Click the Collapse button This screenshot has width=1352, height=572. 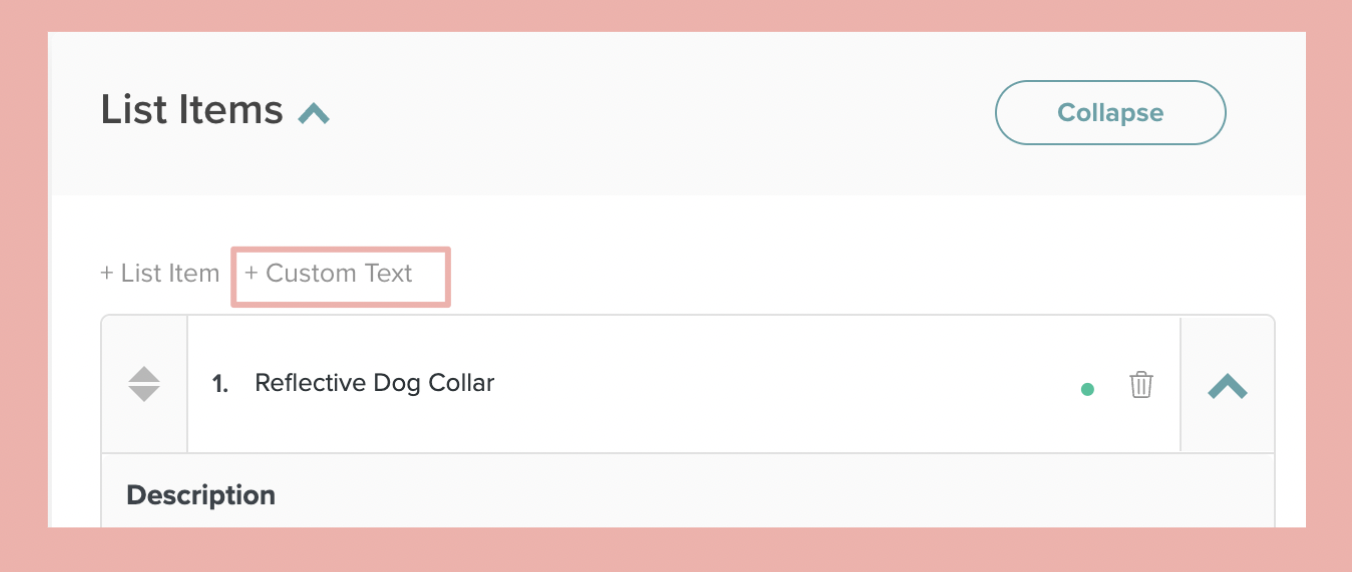[1110, 113]
